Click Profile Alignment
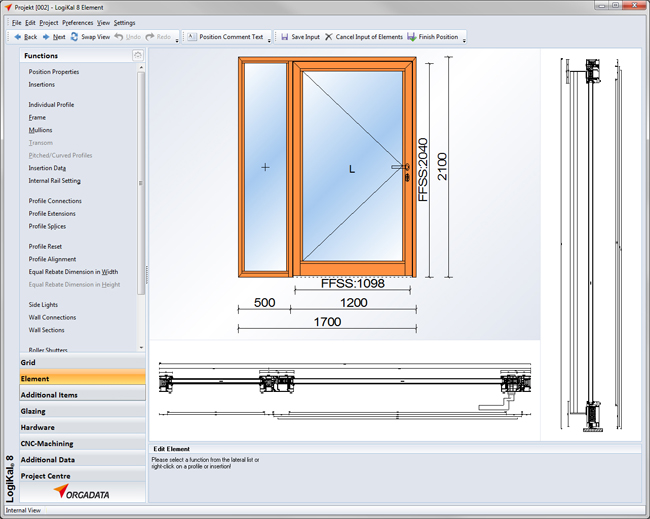This screenshot has height=519, width=650. [x=52, y=260]
